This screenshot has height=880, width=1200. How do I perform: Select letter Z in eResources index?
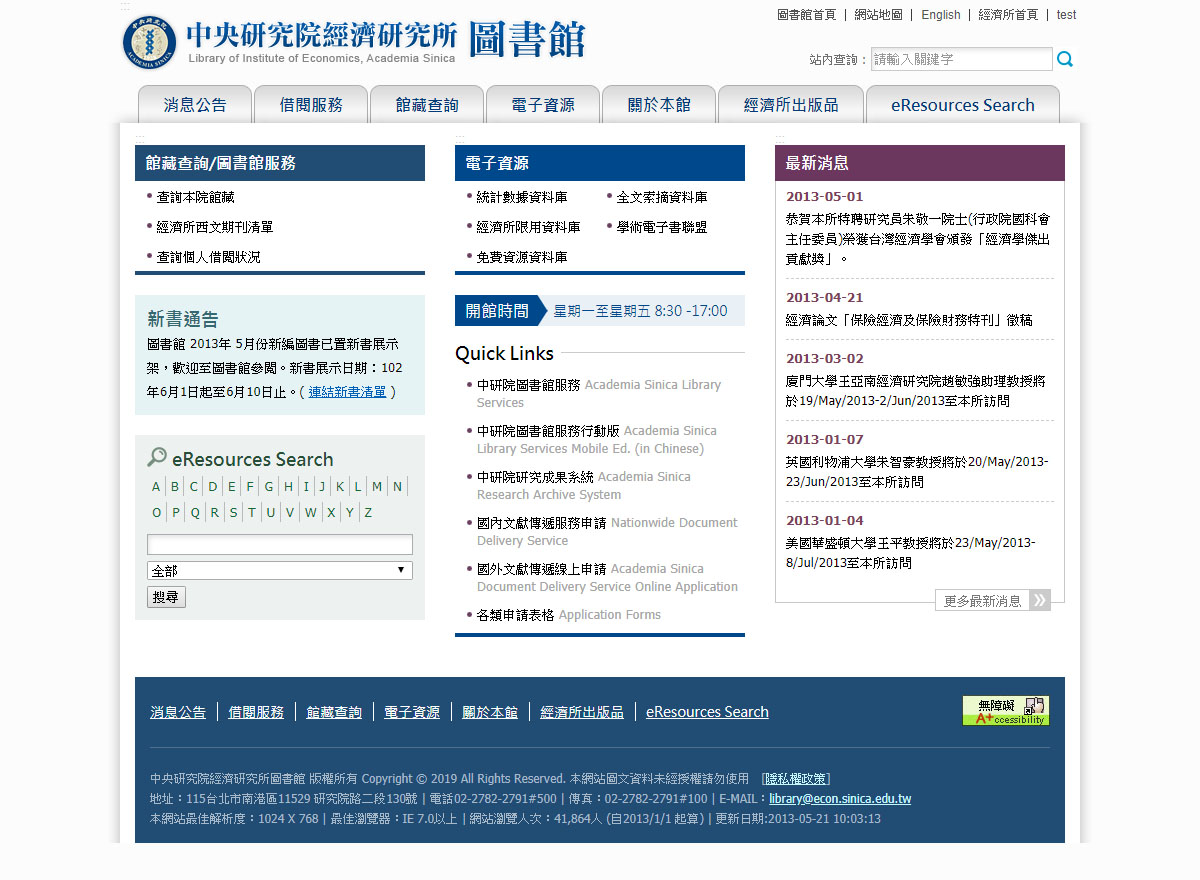click(x=368, y=513)
